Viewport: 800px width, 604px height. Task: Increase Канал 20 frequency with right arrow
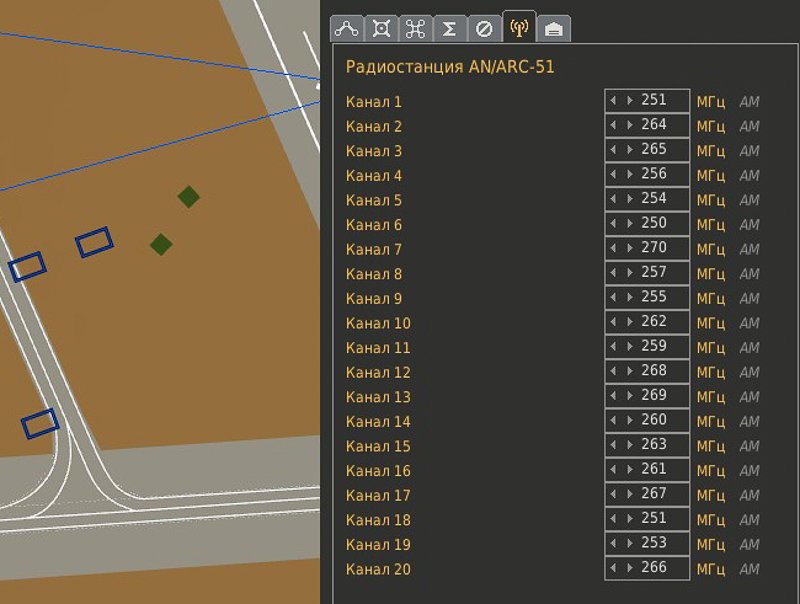(x=629, y=569)
